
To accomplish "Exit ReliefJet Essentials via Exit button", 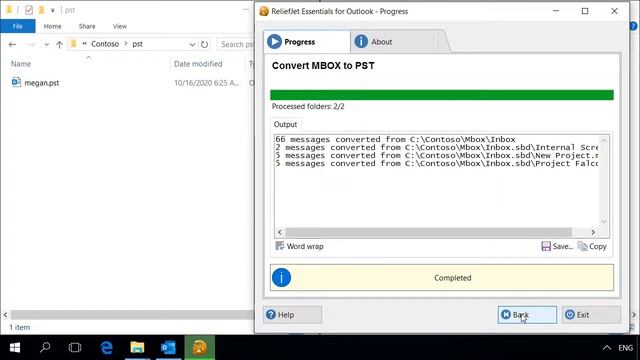I will pos(591,315).
